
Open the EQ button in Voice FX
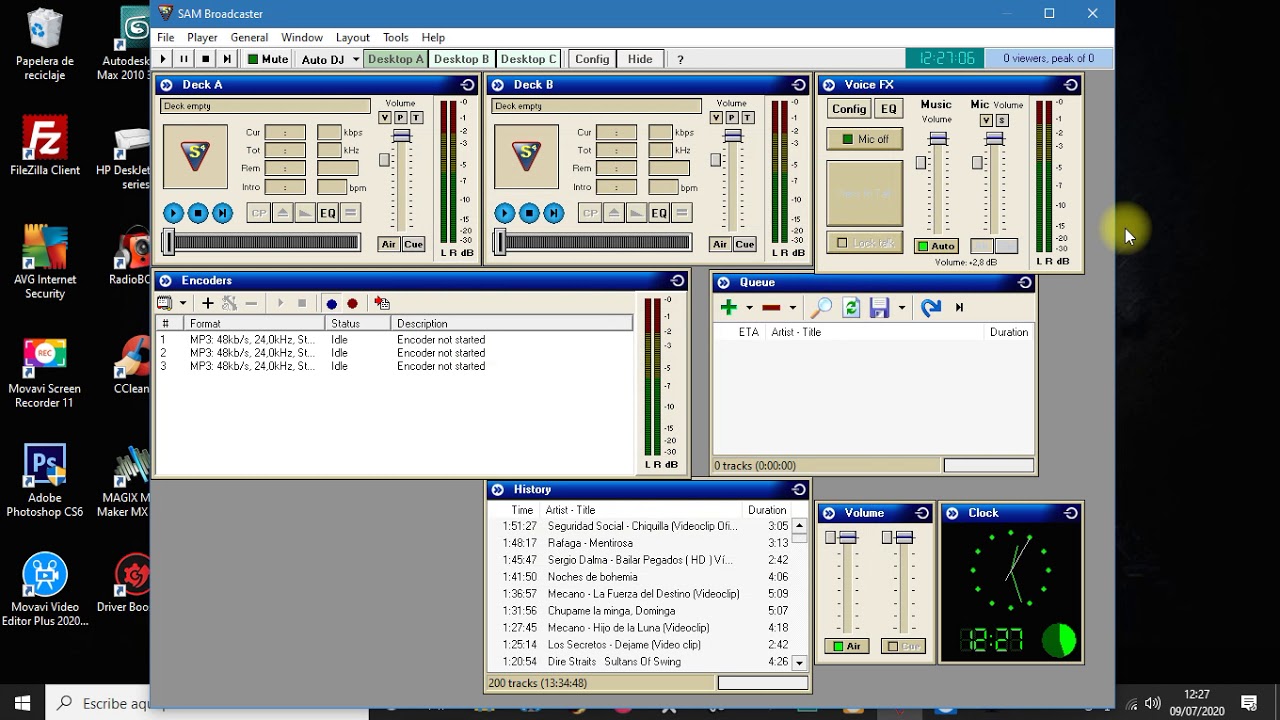tap(889, 109)
